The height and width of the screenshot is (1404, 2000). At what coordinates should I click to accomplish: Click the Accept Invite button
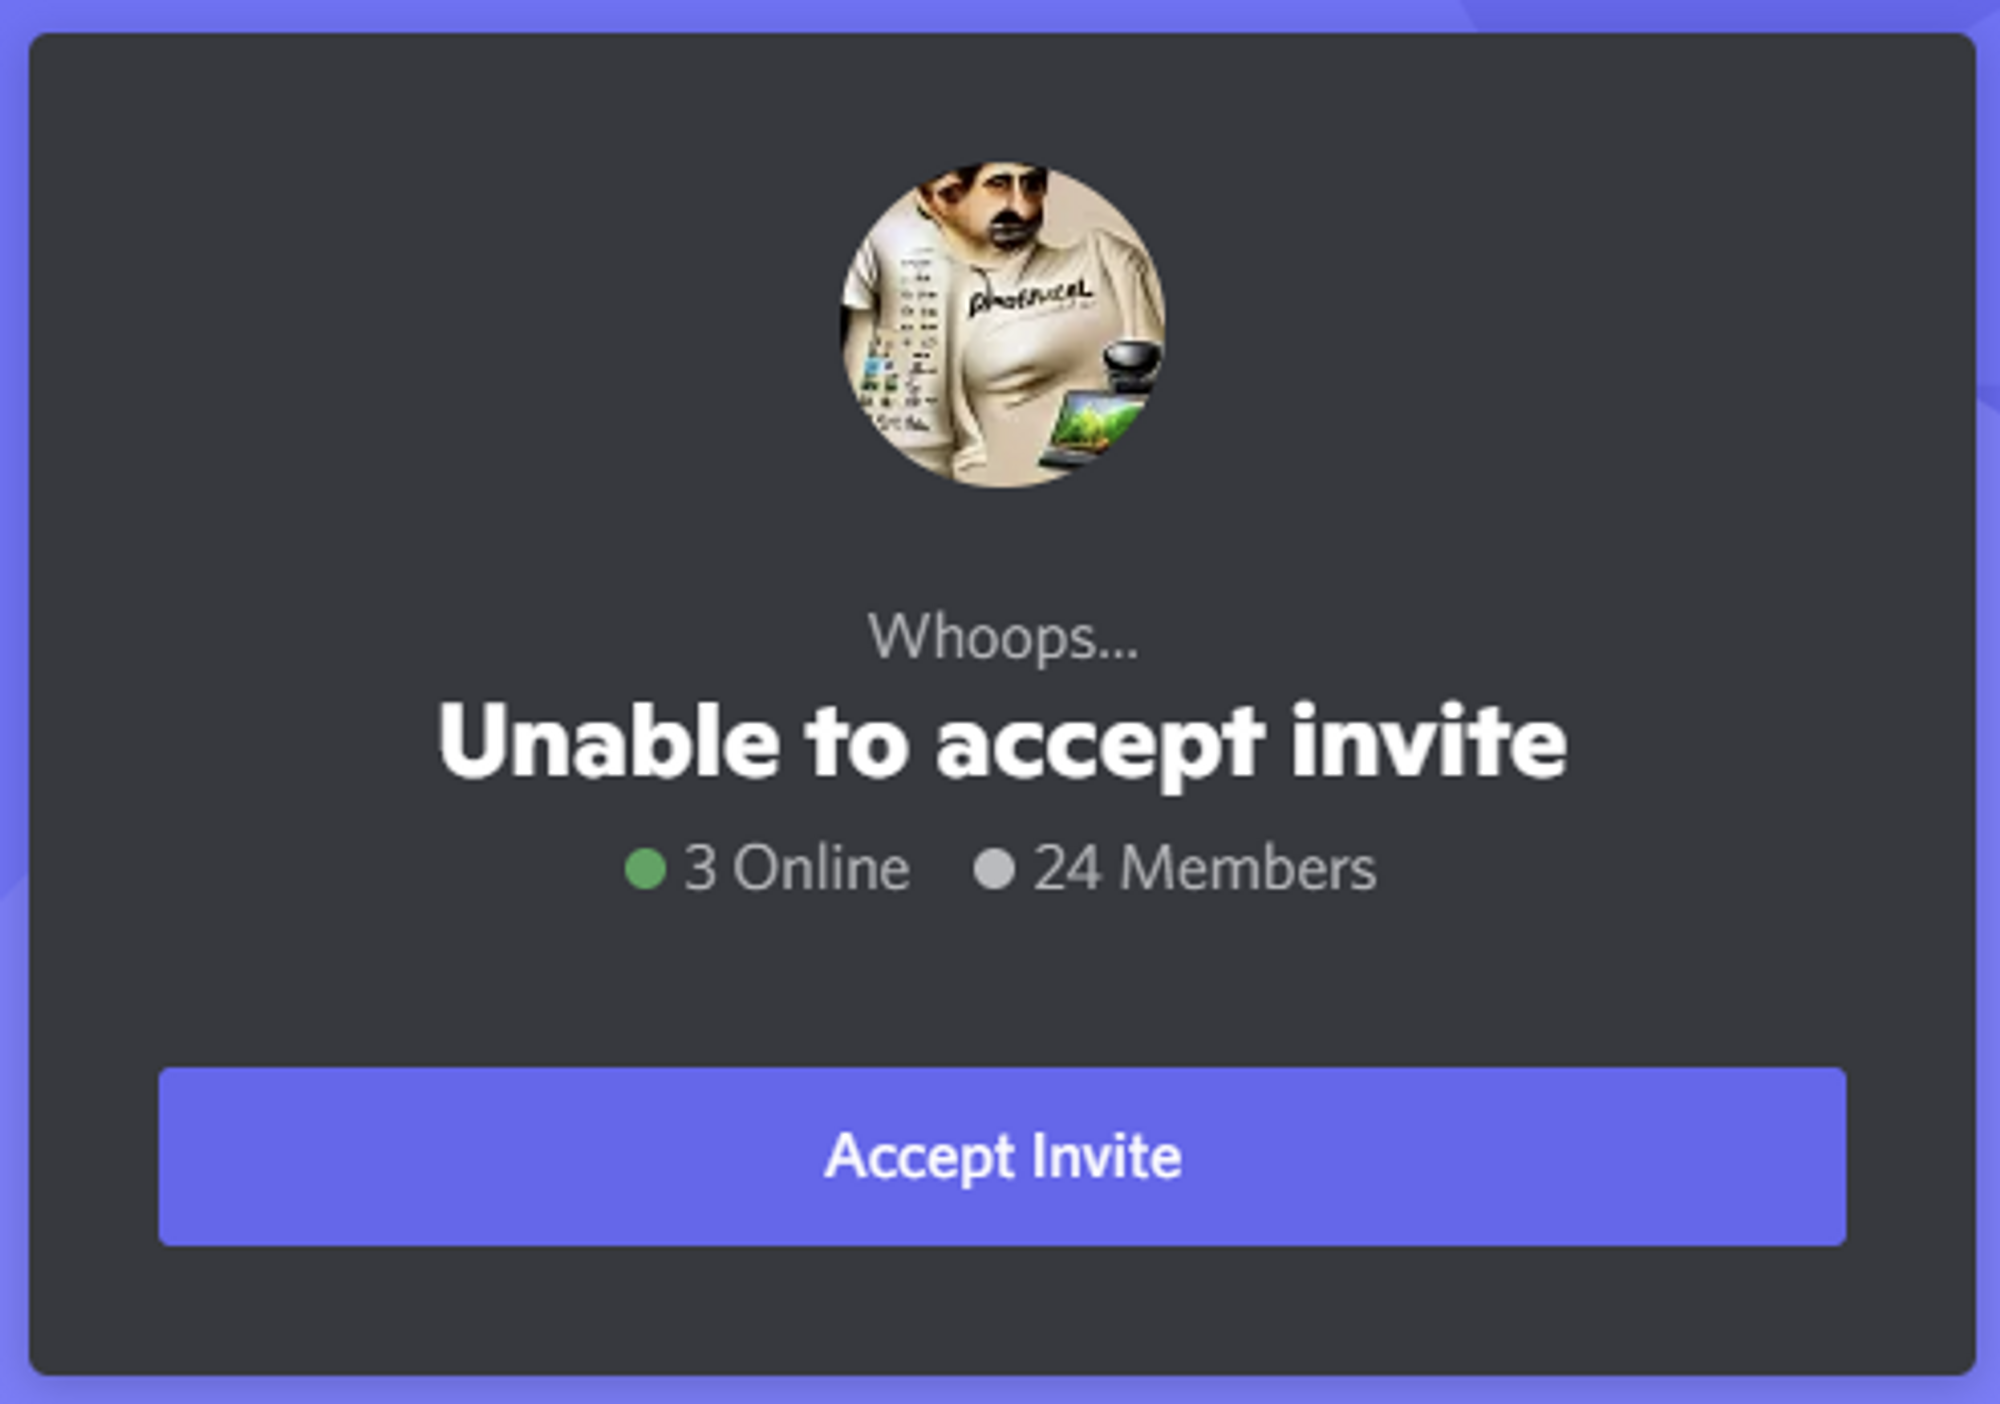[x=1002, y=1156]
